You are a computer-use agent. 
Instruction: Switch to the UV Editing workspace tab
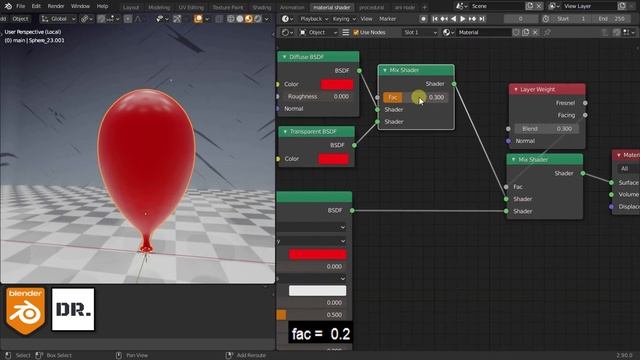[191, 7]
